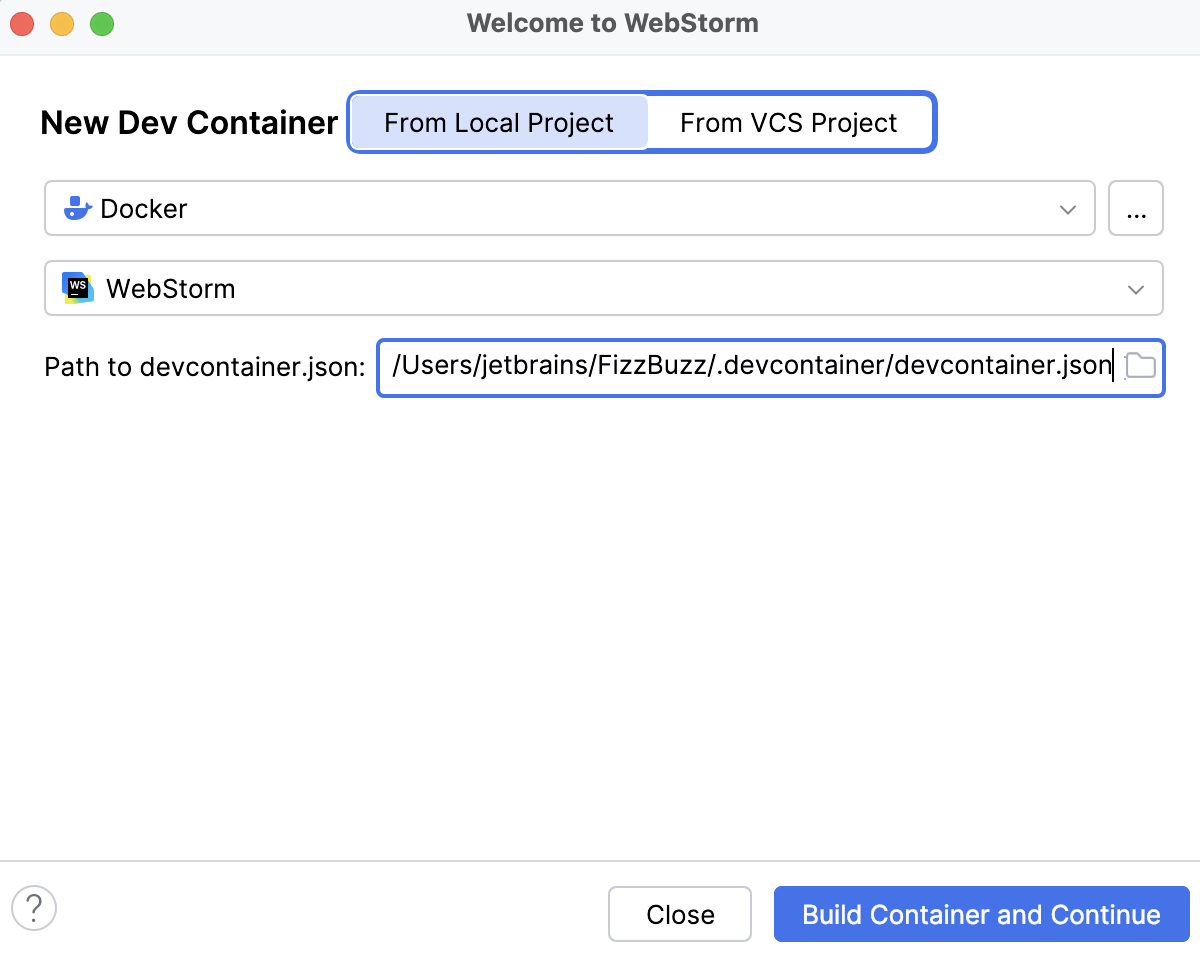This screenshot has width=1200, height=960.
Task: Open the Docker backend dropdown
Action: [570, 208]
